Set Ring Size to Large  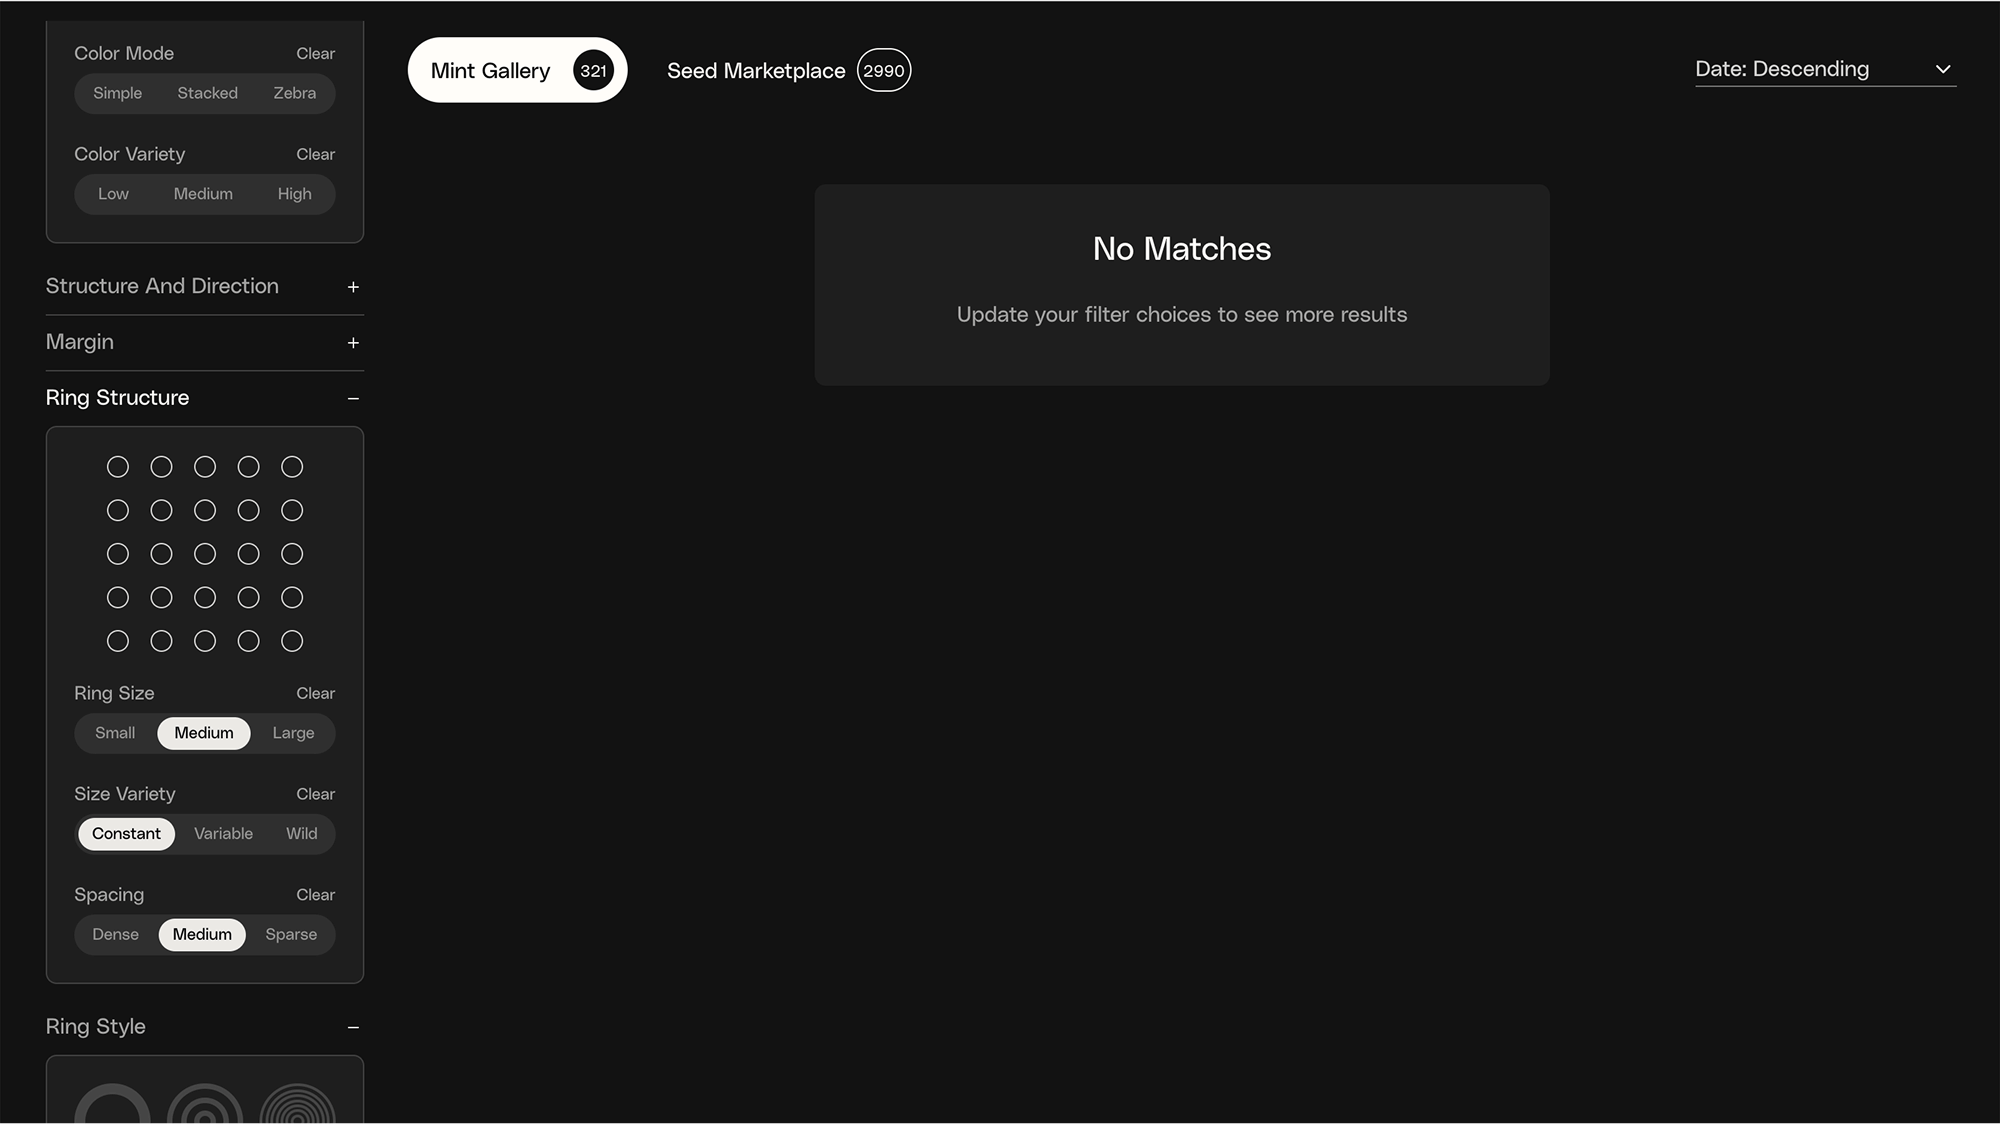click(293, 733)
